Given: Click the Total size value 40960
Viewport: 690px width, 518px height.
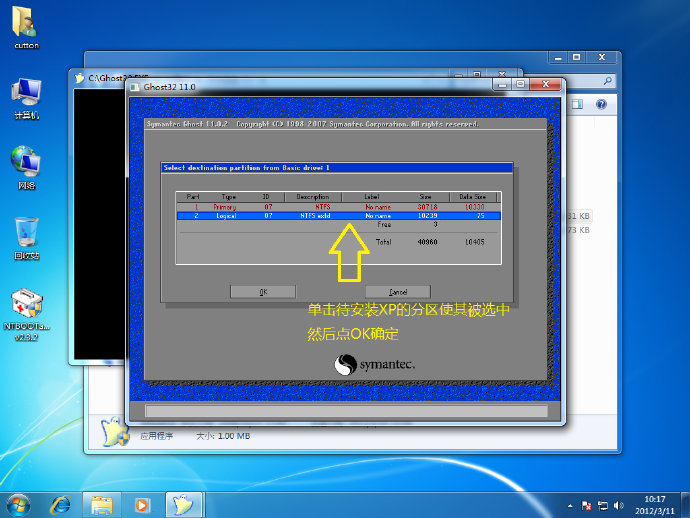Looking at the screenshot, I should click(x=427, y=242).
